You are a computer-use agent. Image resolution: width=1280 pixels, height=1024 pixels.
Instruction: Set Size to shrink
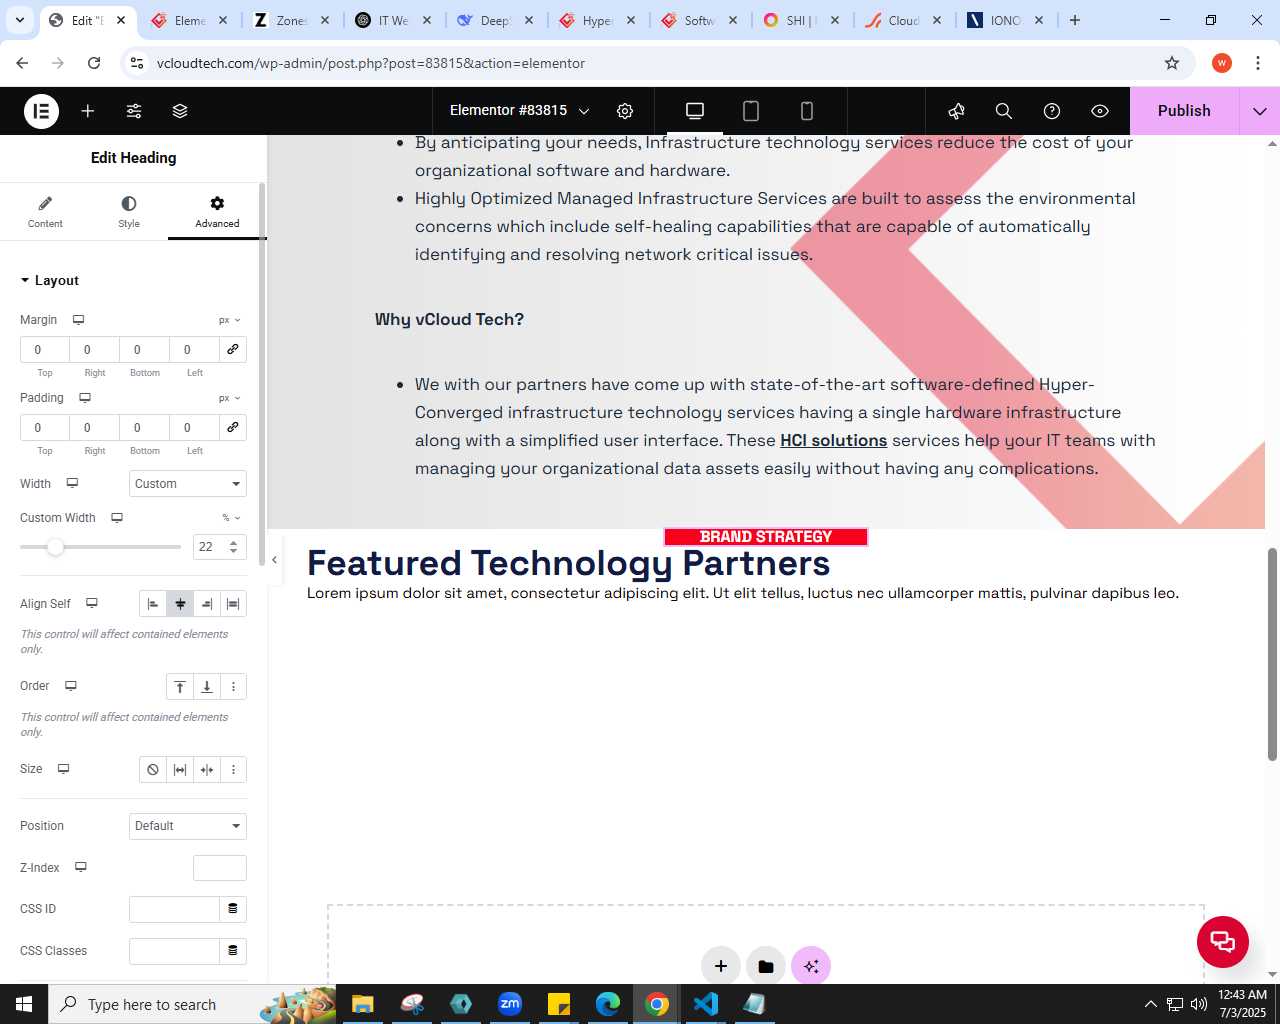click(207, 770)
